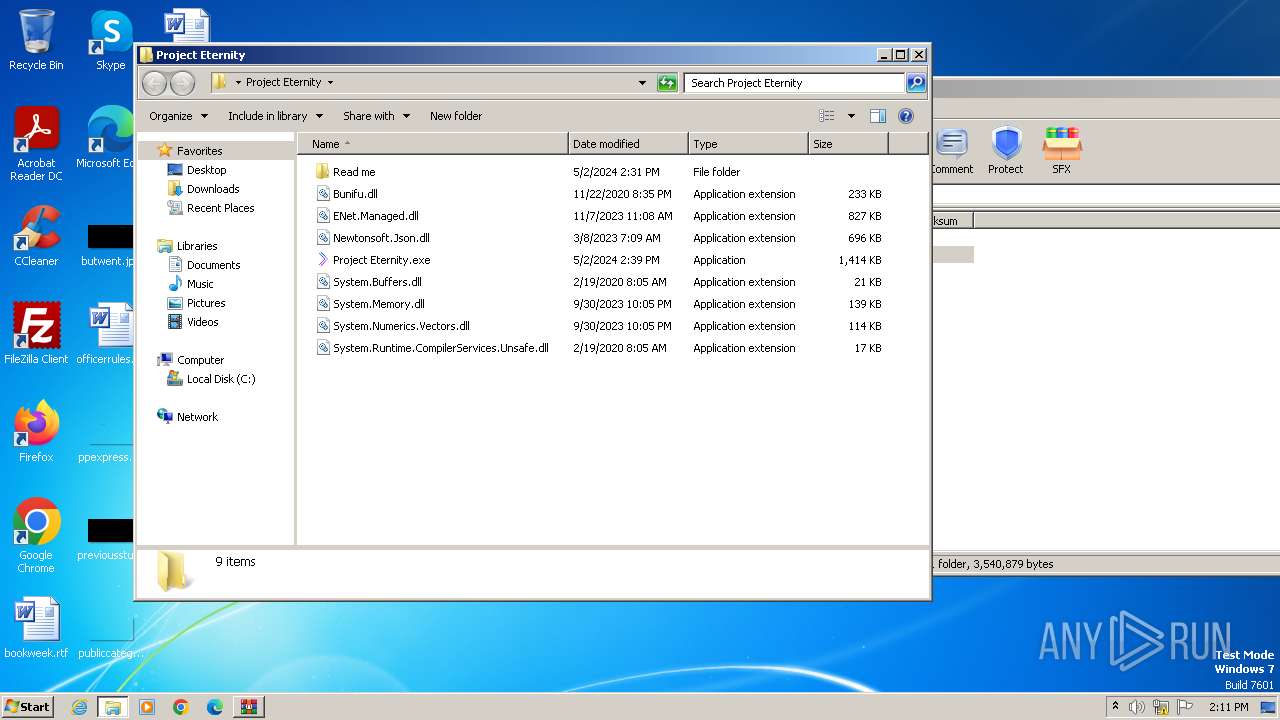Viewport: 1280px width, 720px height.
Task: Open the bookweek.rtf document icon
Action: click(36, 628)
